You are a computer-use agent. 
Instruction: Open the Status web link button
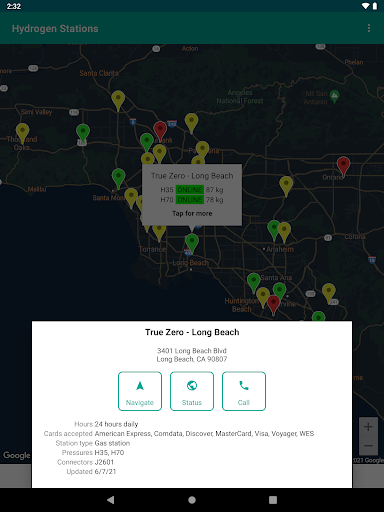pyautogui.click(x=192, y=391)
